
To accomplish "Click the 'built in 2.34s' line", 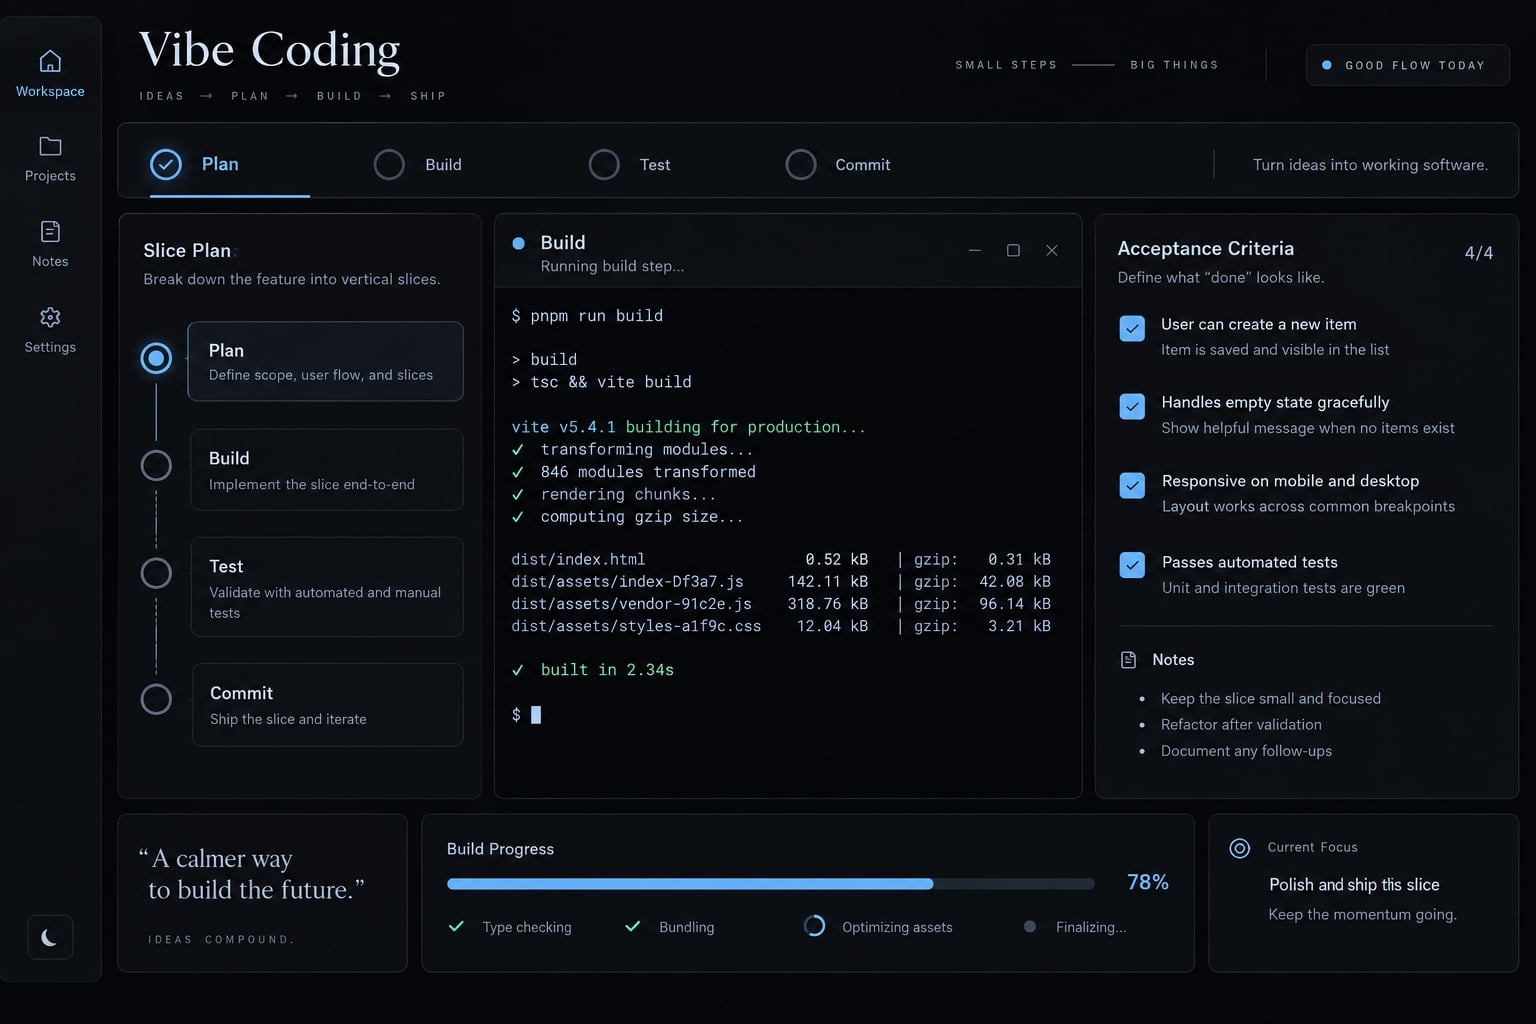I will pos(593,670).
